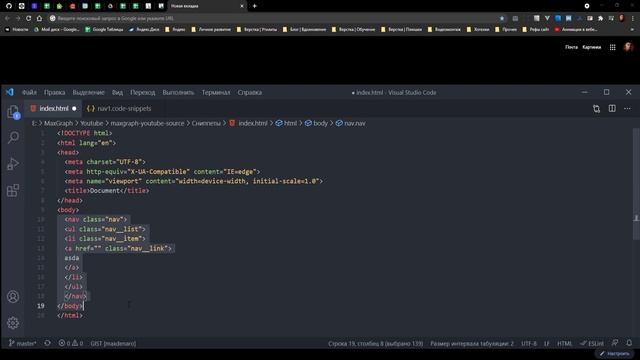Select the body symbol breadcrumb
Screen dimensions: 640x360
click(x=316, y=123)
